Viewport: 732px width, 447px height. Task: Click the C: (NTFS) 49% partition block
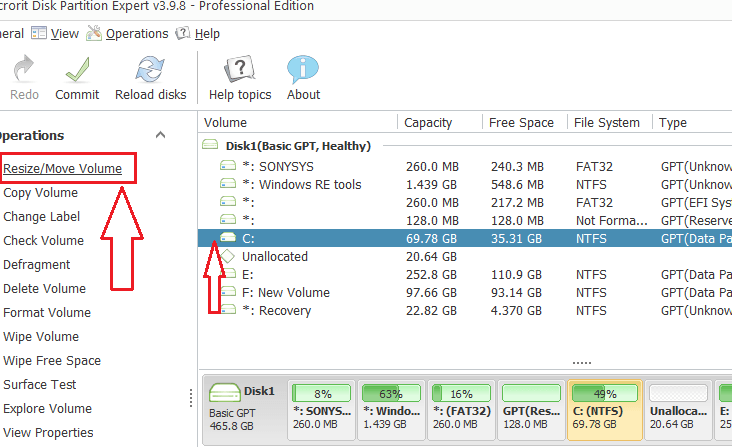point(605,410)
